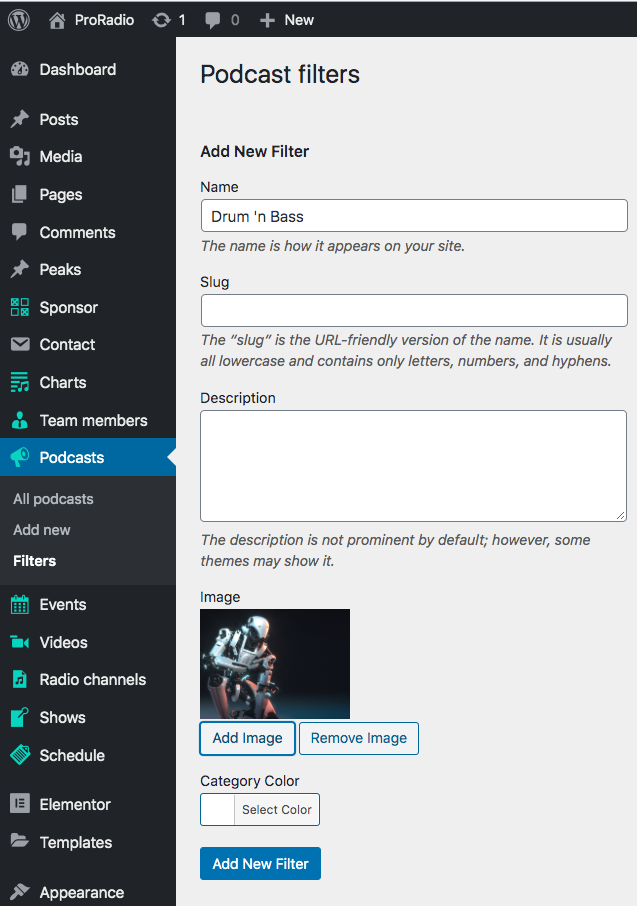Open the New content menu
The width and height of the screenshot is (637, 906).
click(x=287, y=20)
